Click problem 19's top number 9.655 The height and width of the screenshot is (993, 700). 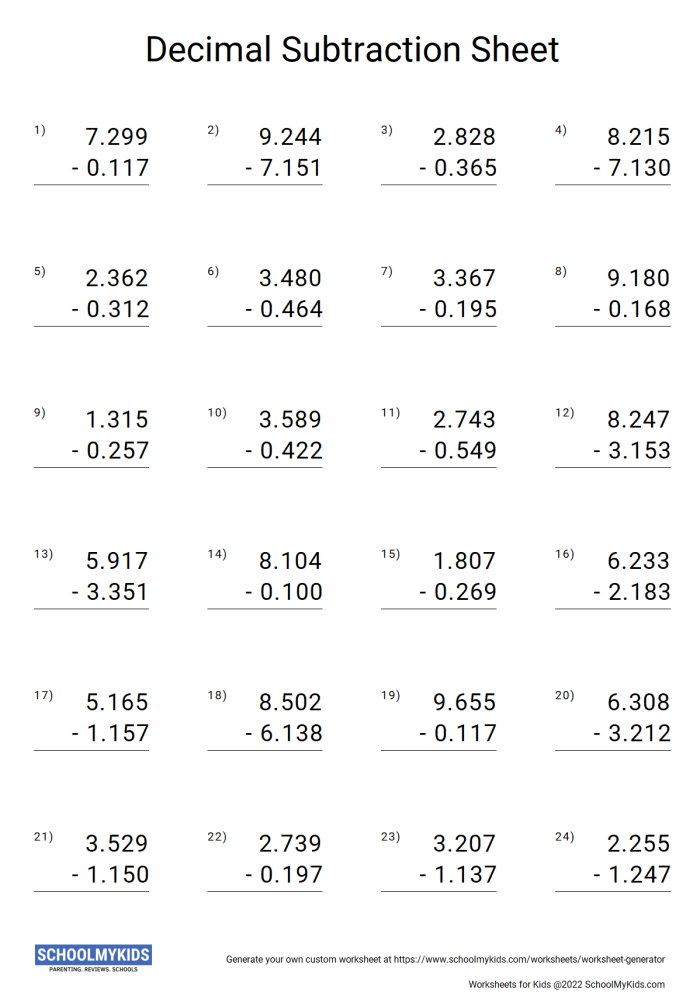click(x=464, y=702)
